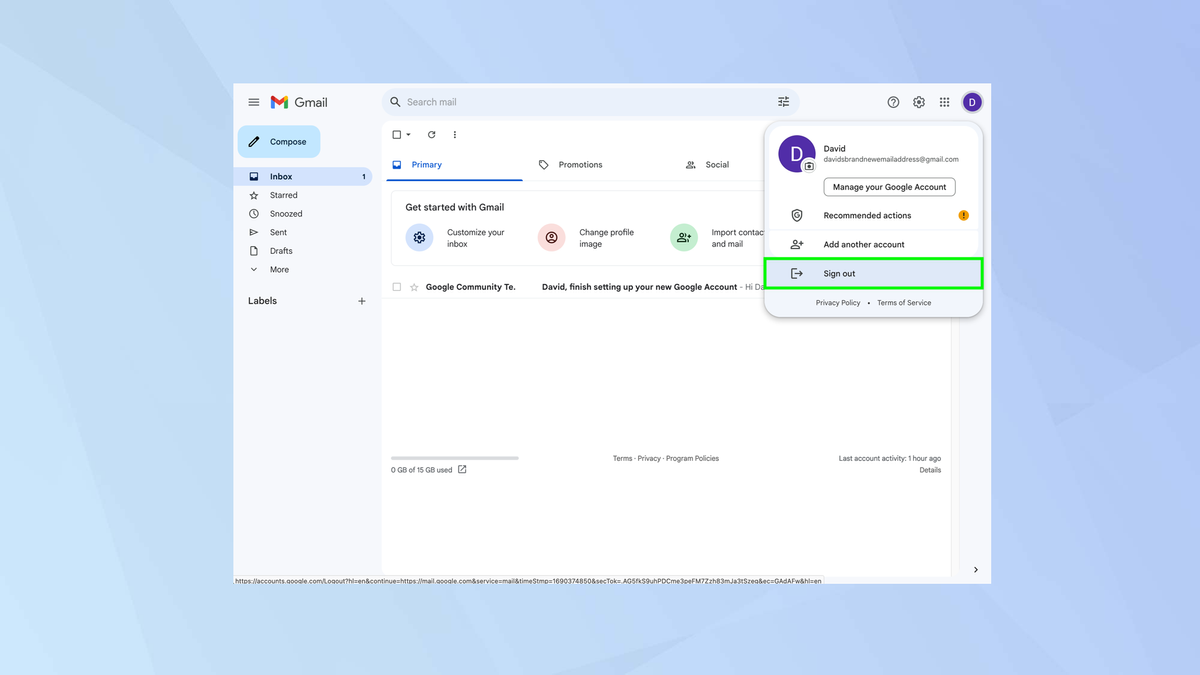Switch to the Promotions tab
The image size is (1200, 675).
[580, 164]
